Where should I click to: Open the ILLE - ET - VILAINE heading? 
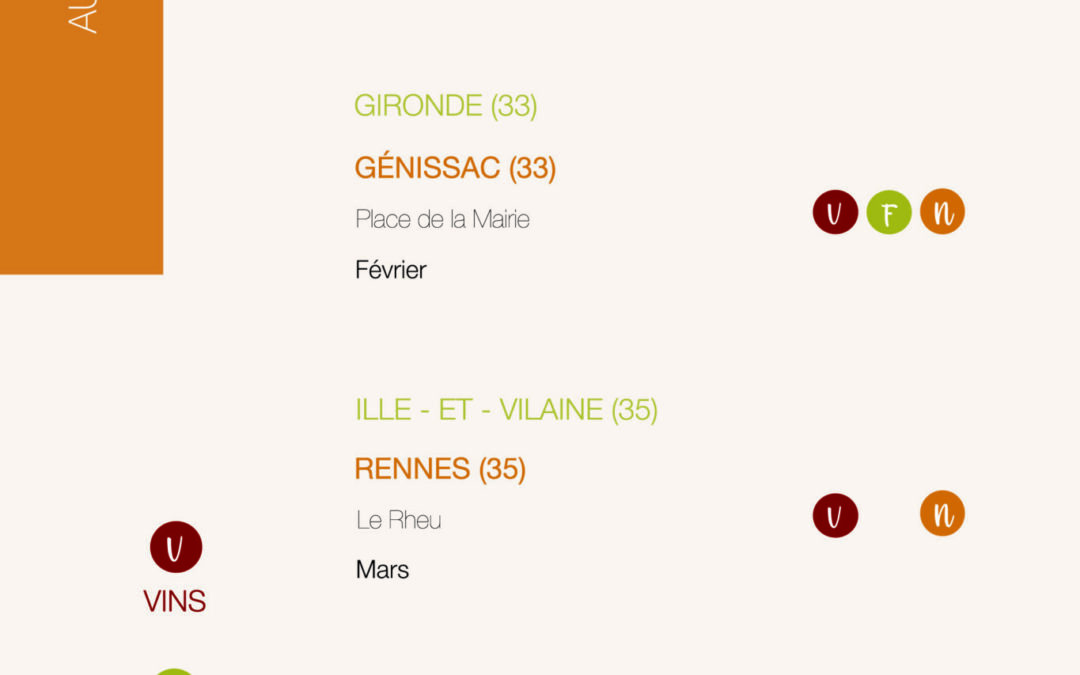(506, 410)
